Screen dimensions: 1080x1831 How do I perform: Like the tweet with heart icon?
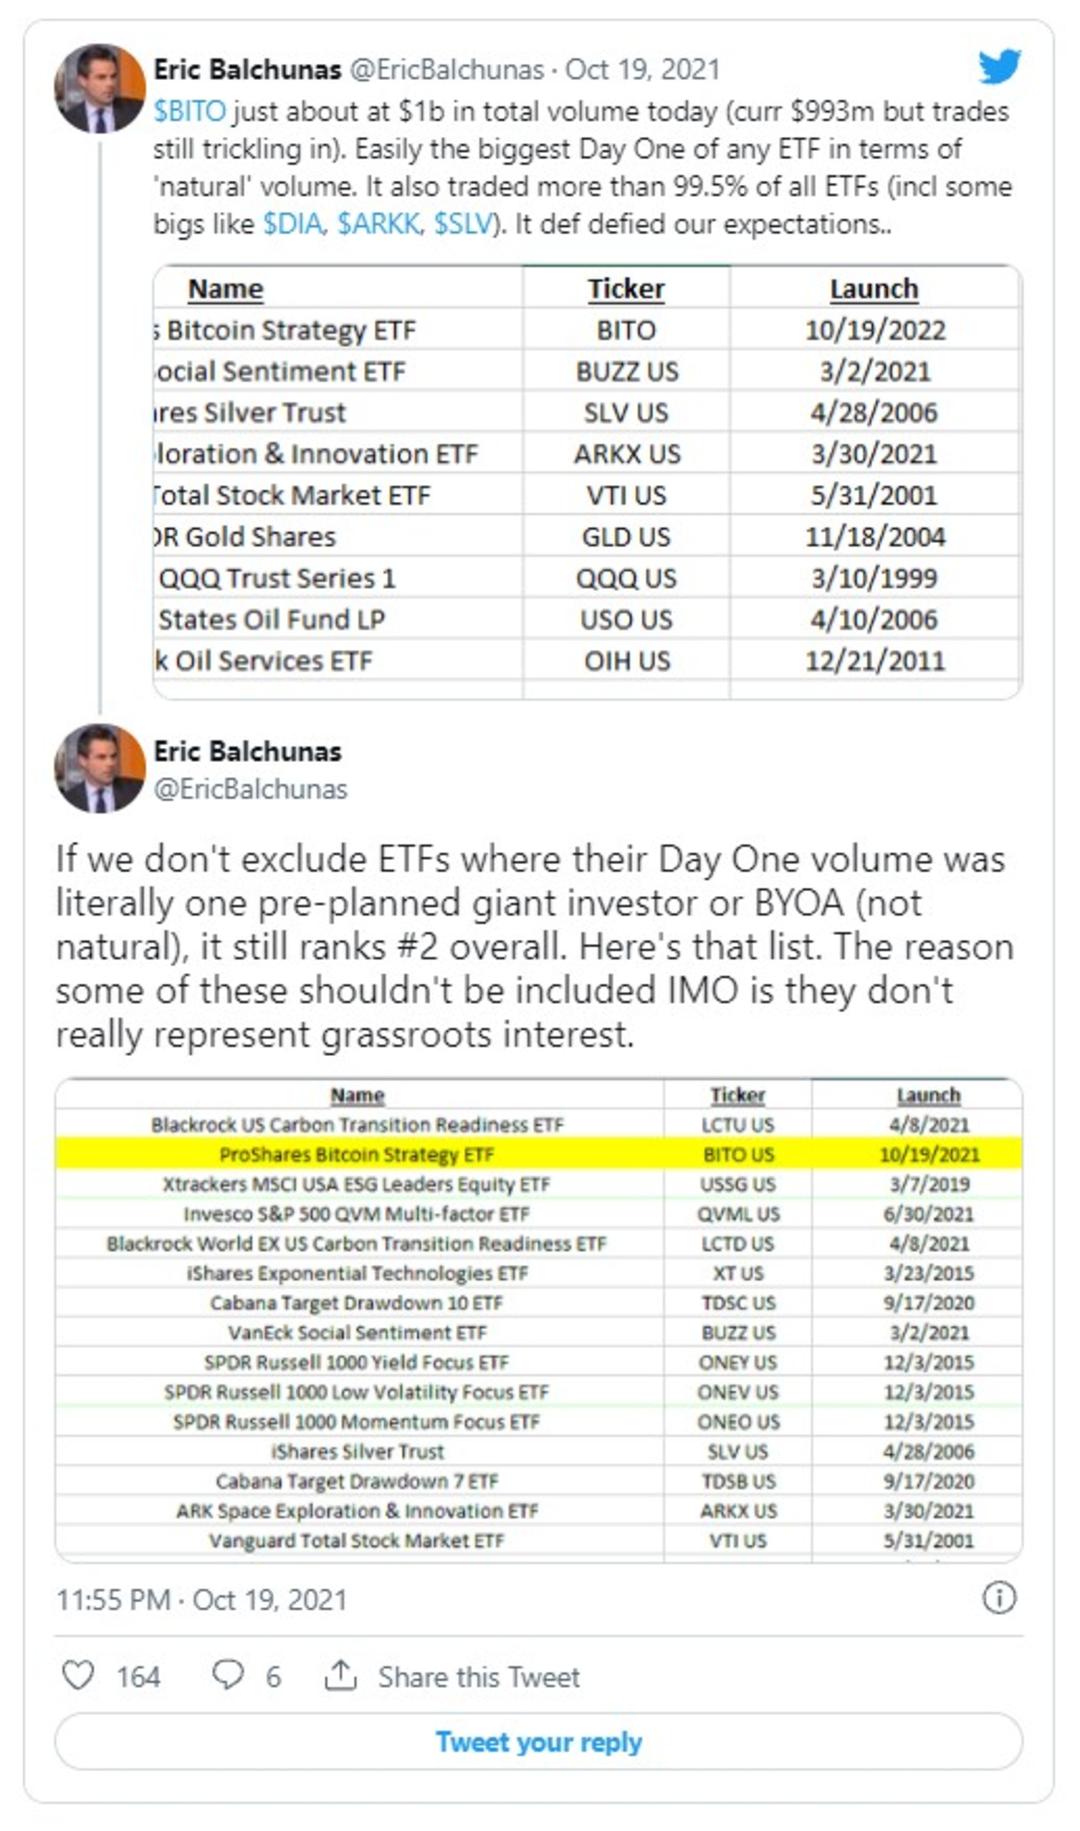pos(78,1675)
